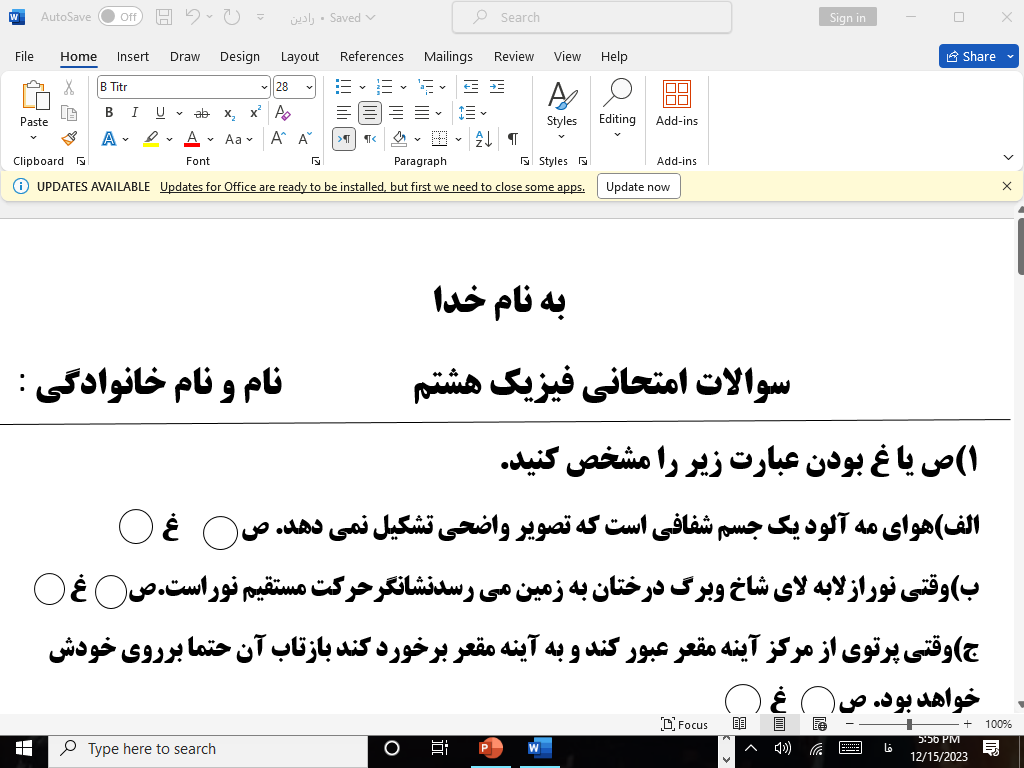Click the Format Painter brush icon
The image size is (1024, 768).
coord(69,139)
